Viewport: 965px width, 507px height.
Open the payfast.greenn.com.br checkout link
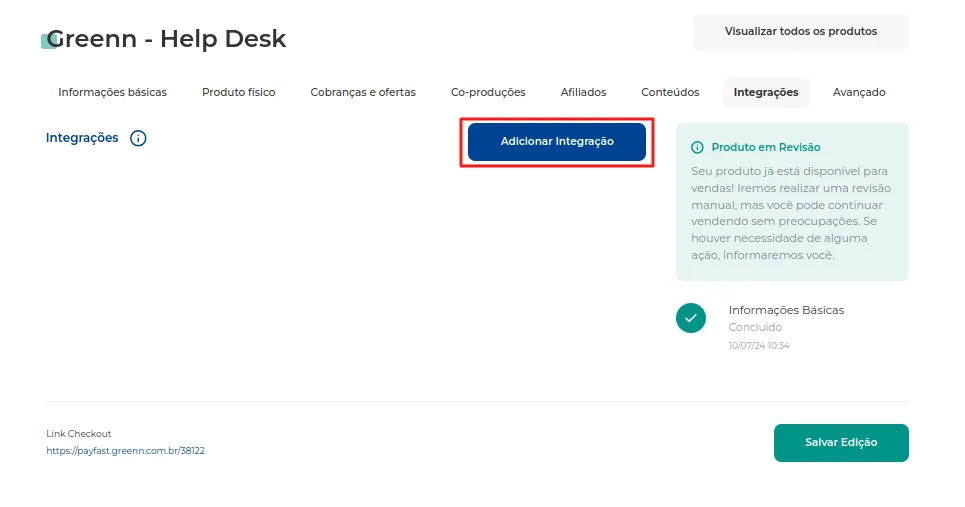(x=126, y=451)
